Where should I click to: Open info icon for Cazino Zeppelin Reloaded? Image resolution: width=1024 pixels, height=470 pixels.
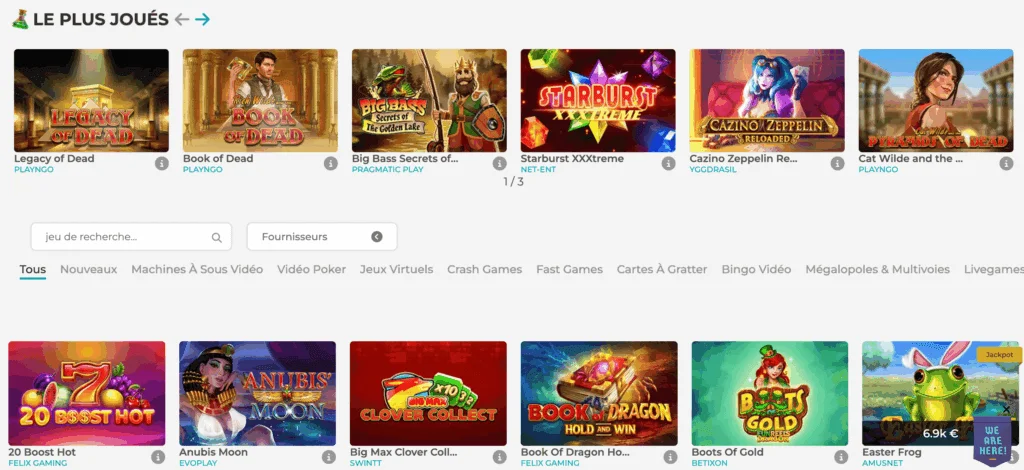click(x=837, y=163)
